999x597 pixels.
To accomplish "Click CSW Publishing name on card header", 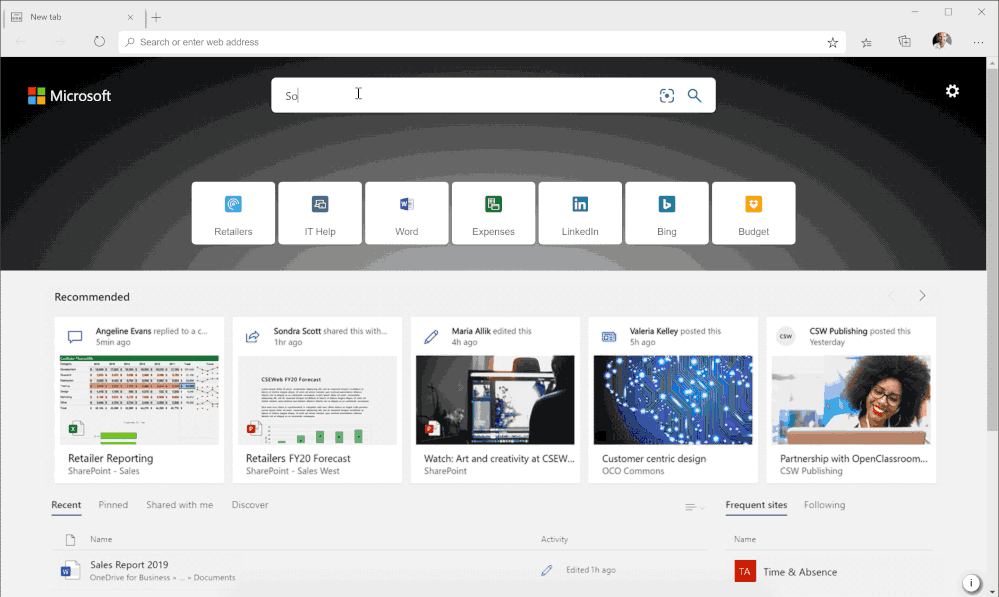I will pyautogui.click(x=838, y=331).
